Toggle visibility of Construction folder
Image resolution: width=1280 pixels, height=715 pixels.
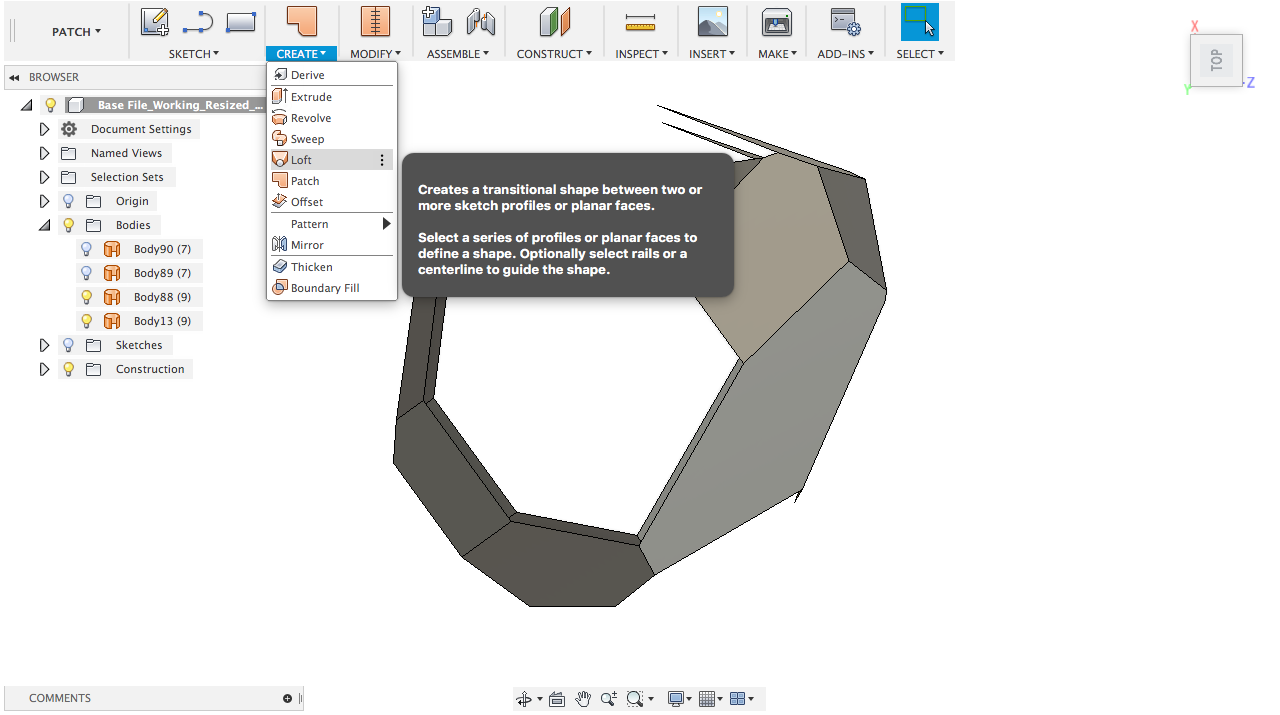coord(69,369)
